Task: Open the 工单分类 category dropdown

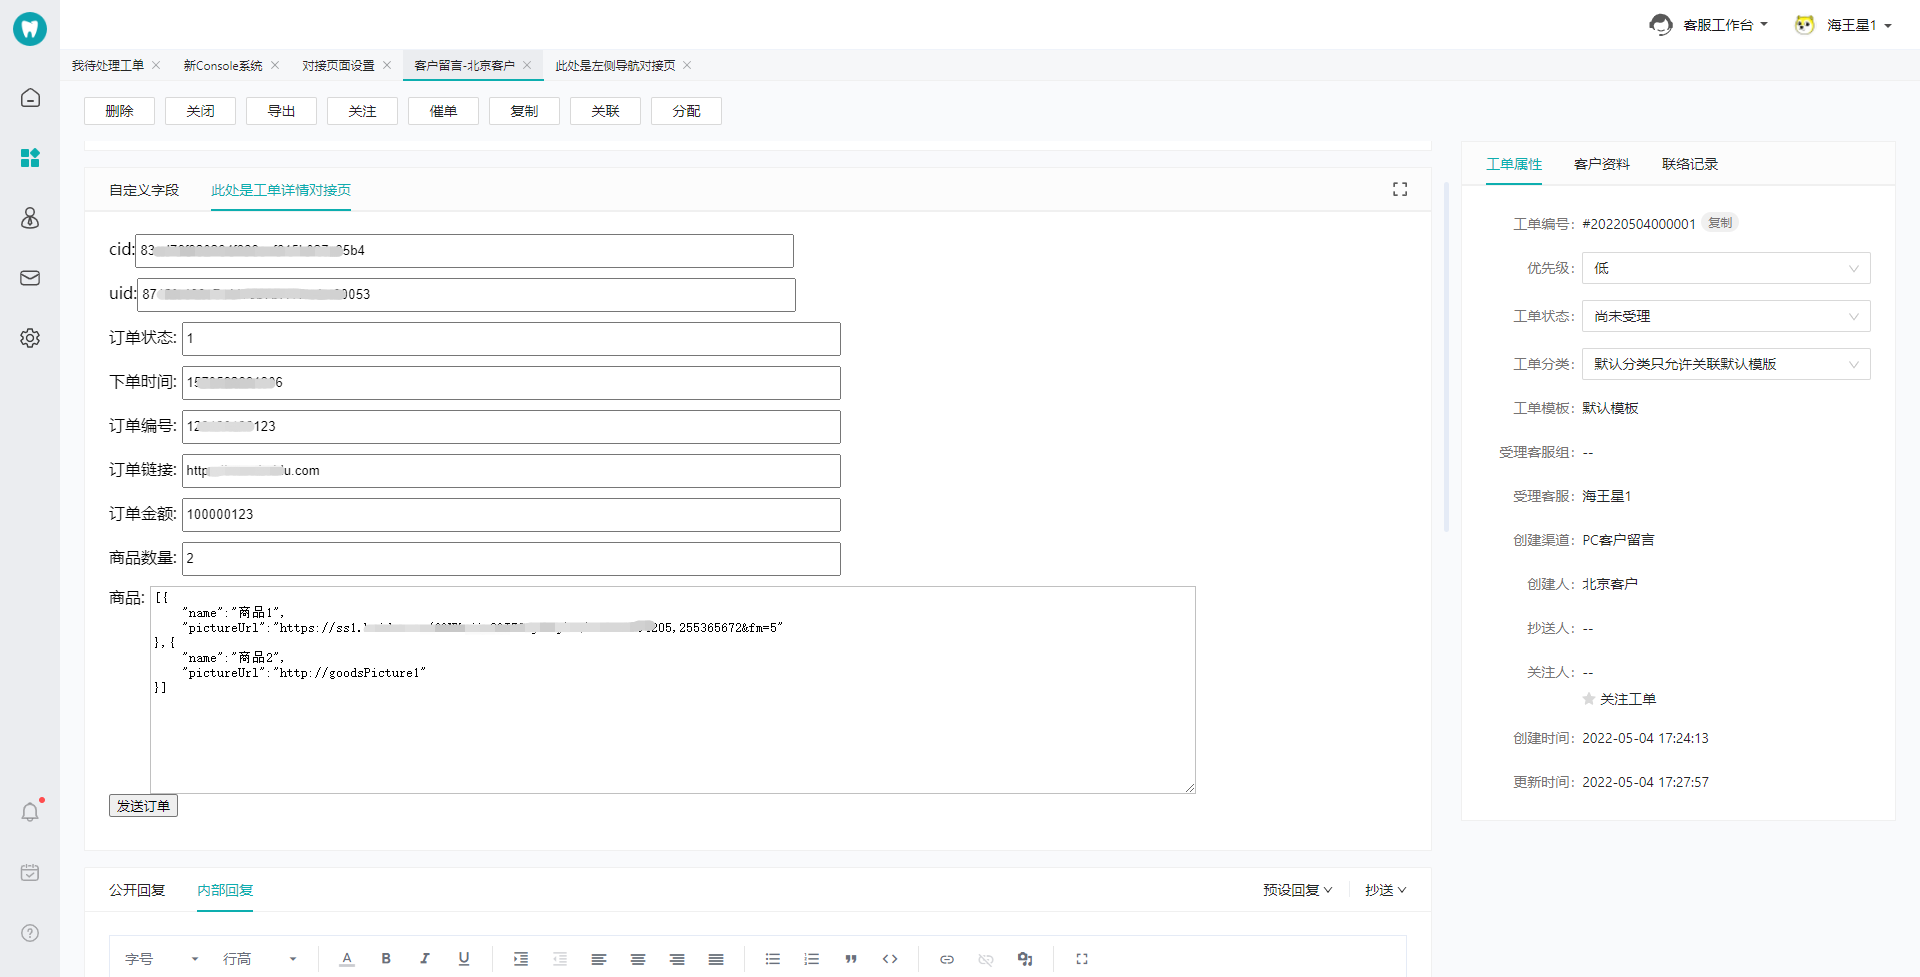Action: (x=1726, y=364)
